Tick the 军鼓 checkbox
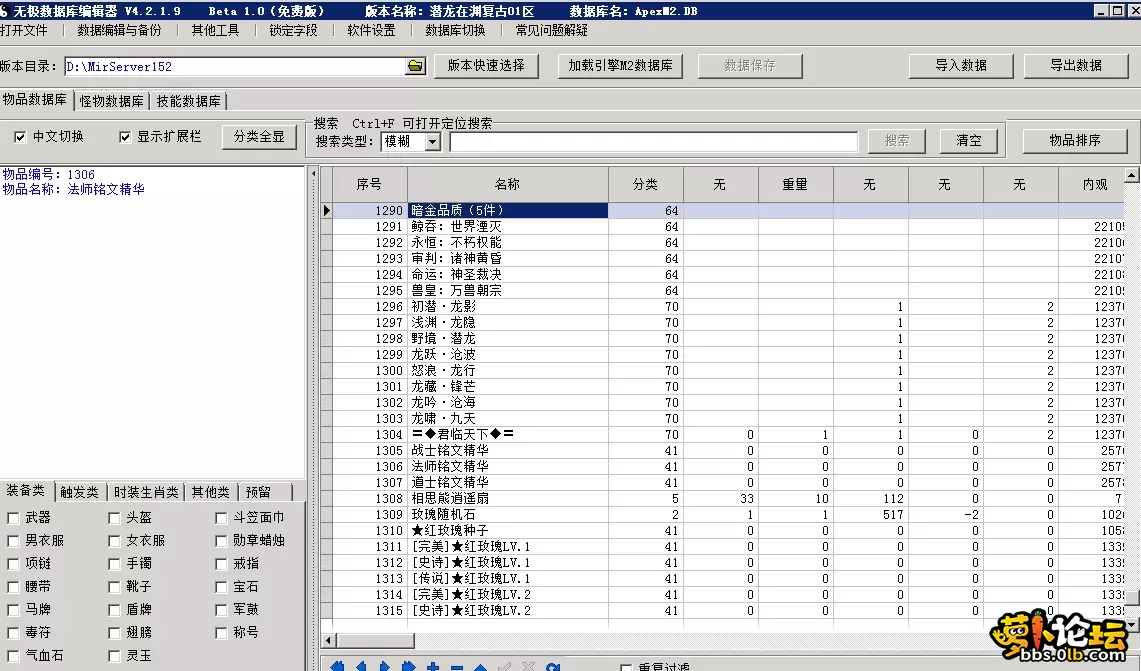1141x671 pixels. (x=221, y=610)
